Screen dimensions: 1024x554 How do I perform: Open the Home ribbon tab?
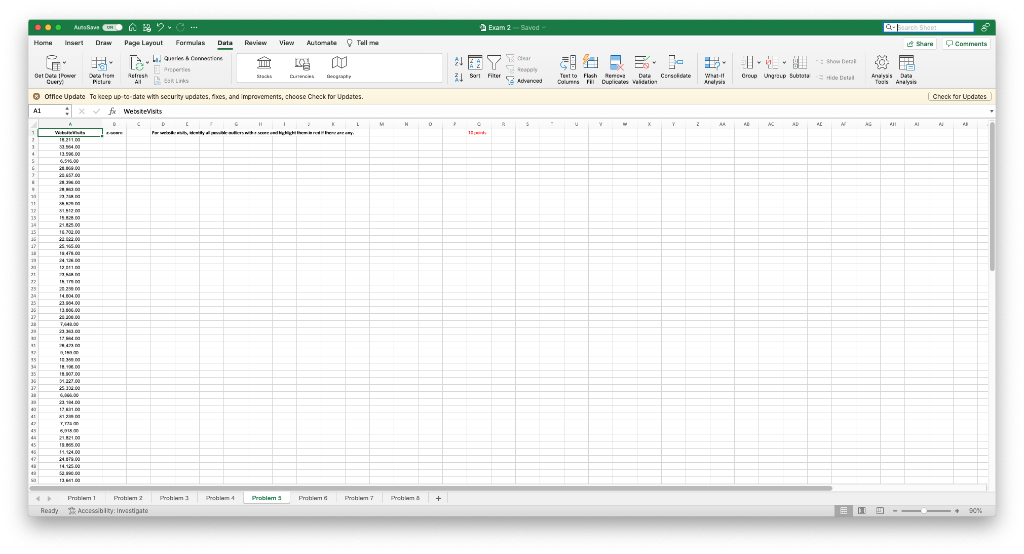click(43, 43)
